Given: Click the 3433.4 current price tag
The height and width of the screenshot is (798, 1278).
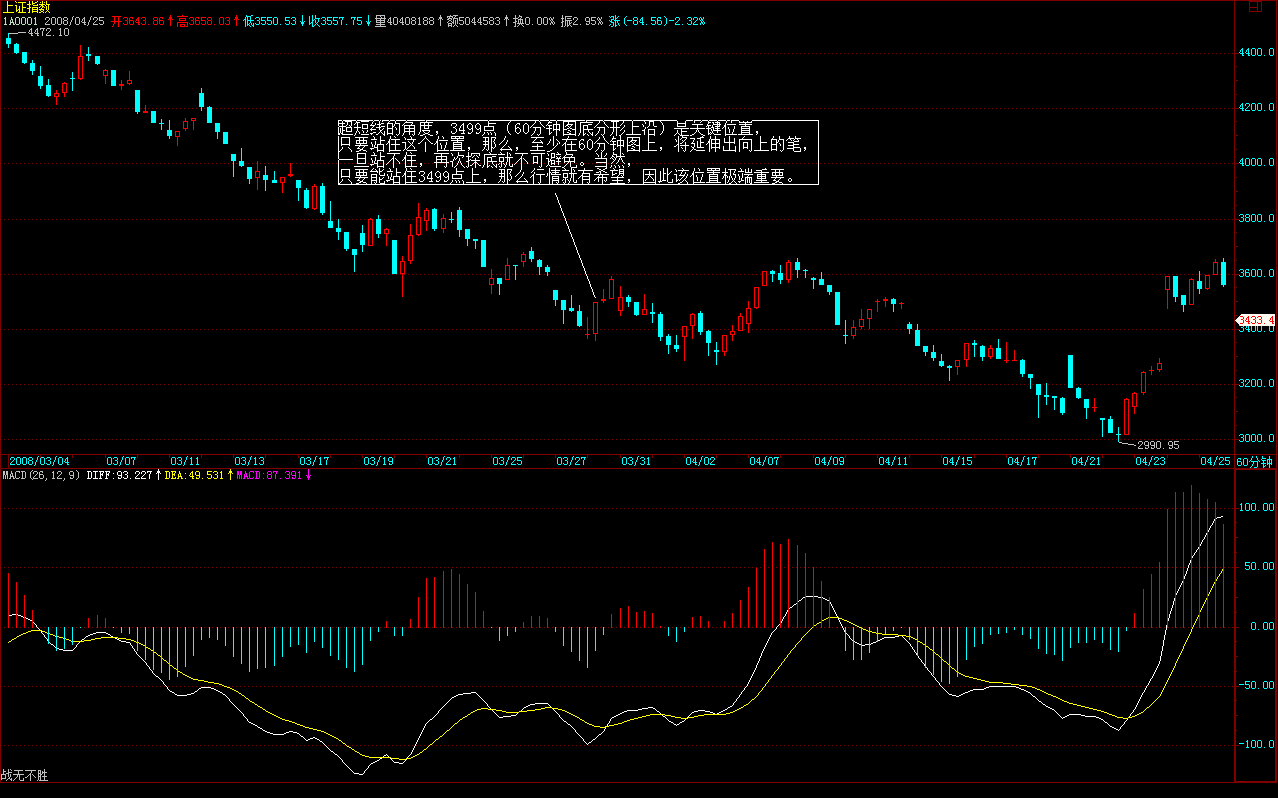Looking at the screenshot, I should [x=1256, y=321].
